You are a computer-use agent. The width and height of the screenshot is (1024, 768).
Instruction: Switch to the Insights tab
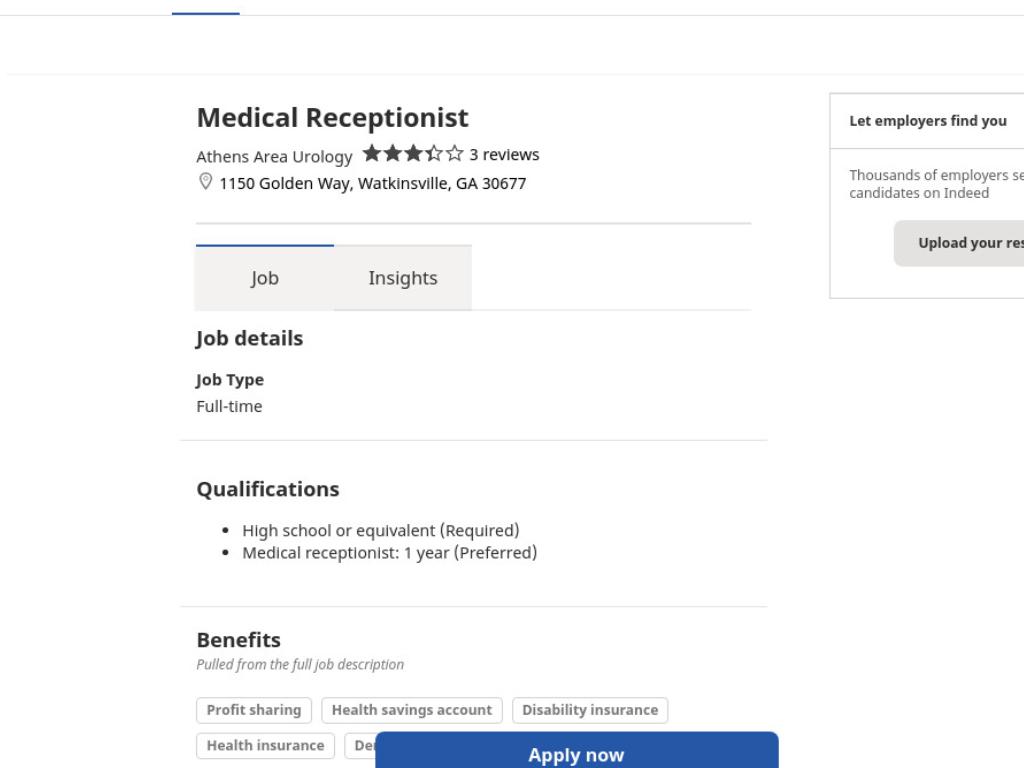pos(403,278)
